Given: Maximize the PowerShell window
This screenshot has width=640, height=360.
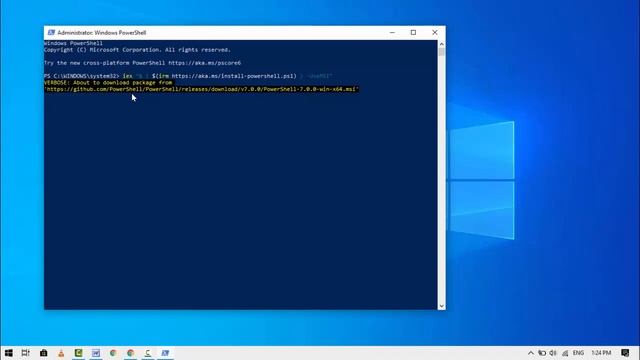Looking at the screenshot, I should [413, 33].
